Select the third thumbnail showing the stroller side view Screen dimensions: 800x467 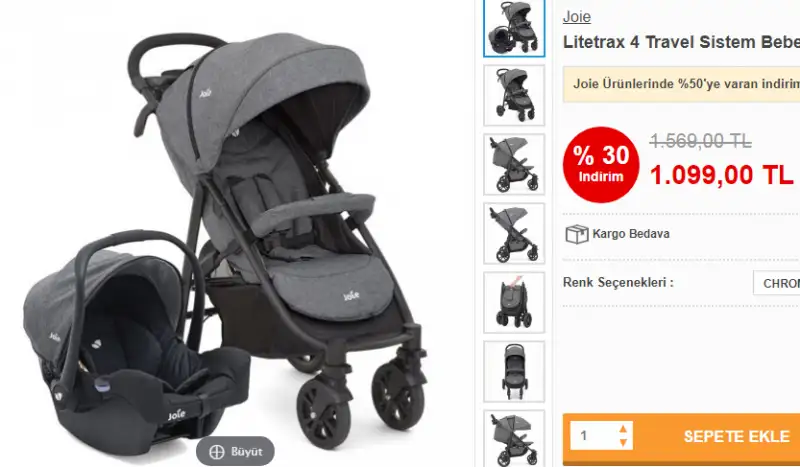click(514, 164)
